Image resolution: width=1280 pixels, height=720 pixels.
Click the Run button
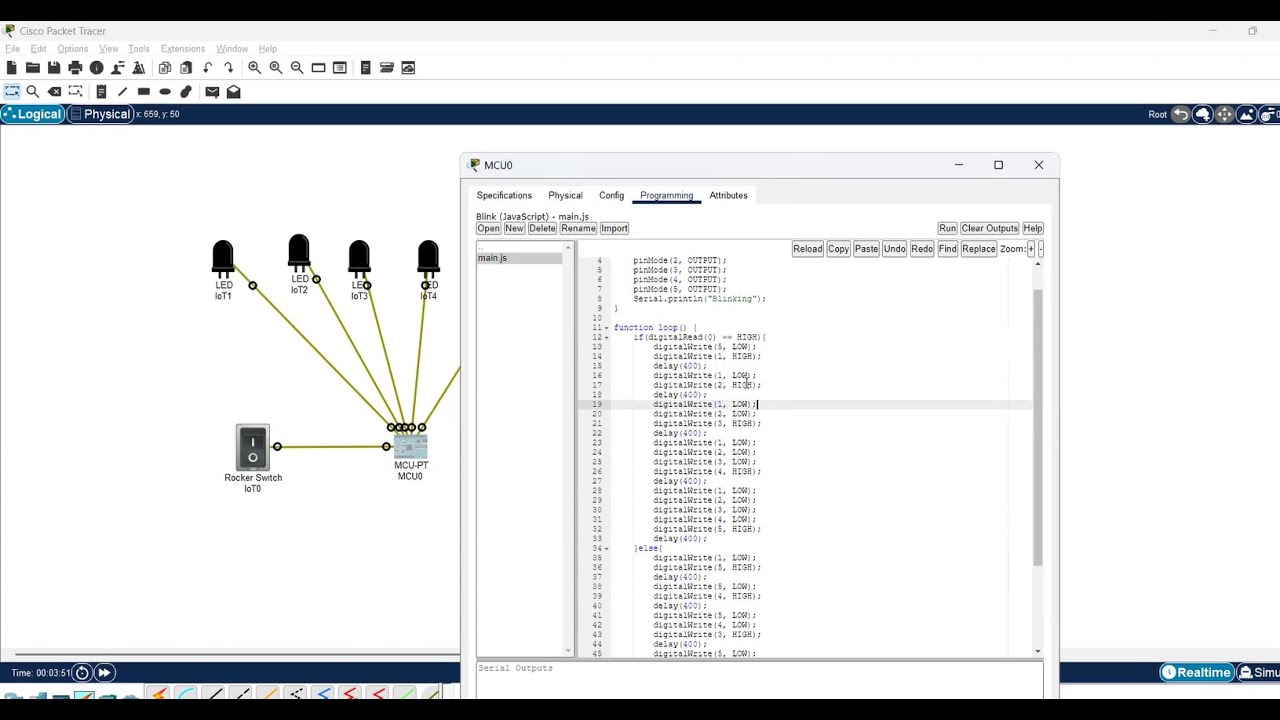(947, 228)
